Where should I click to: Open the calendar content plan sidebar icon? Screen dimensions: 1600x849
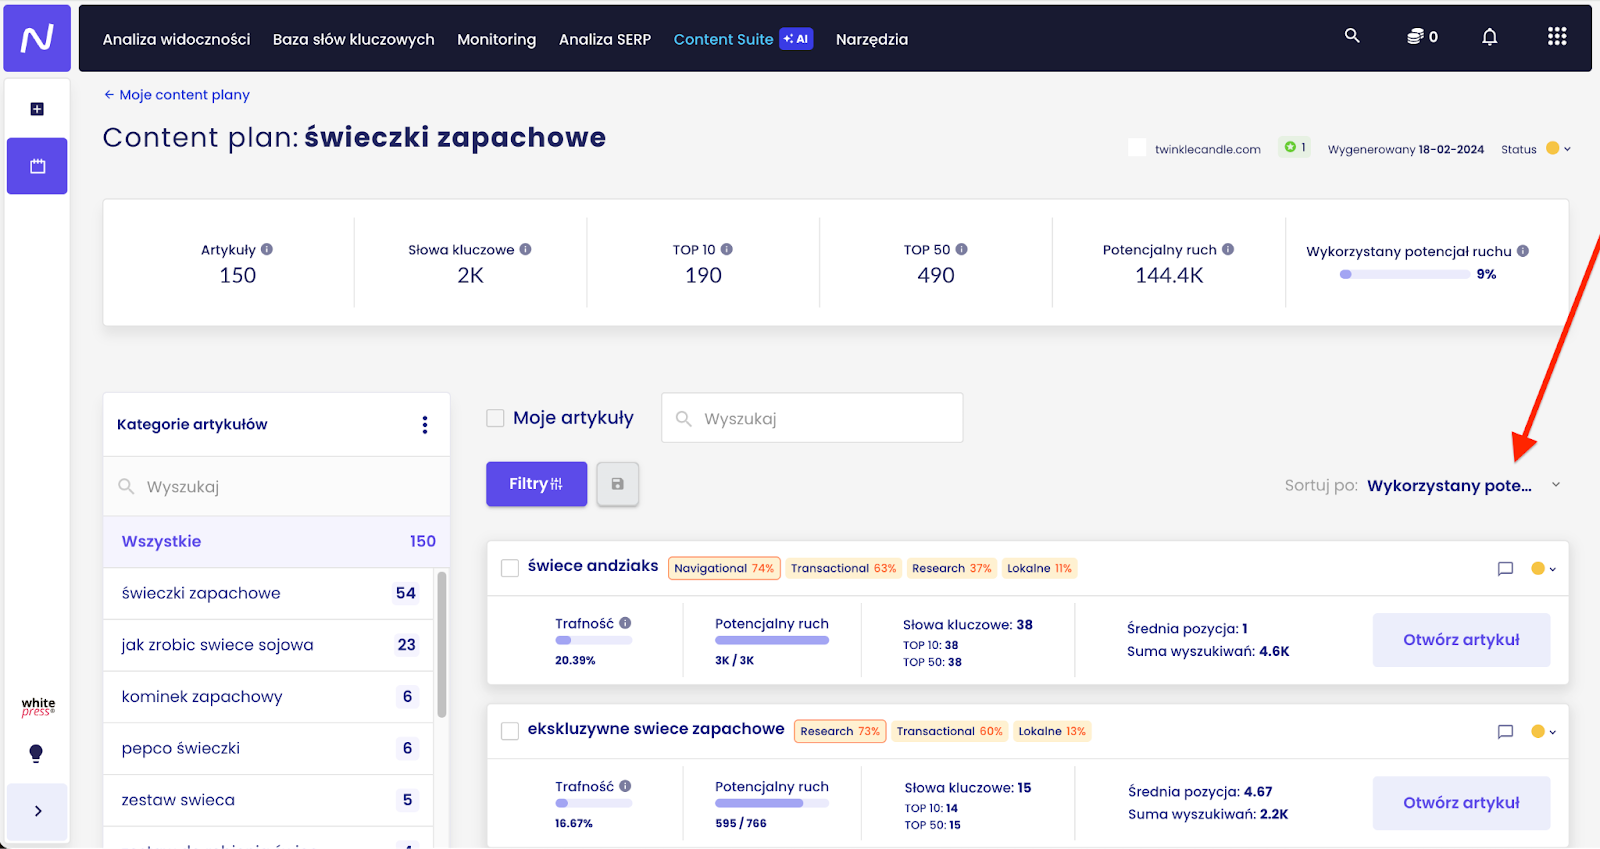37,166
